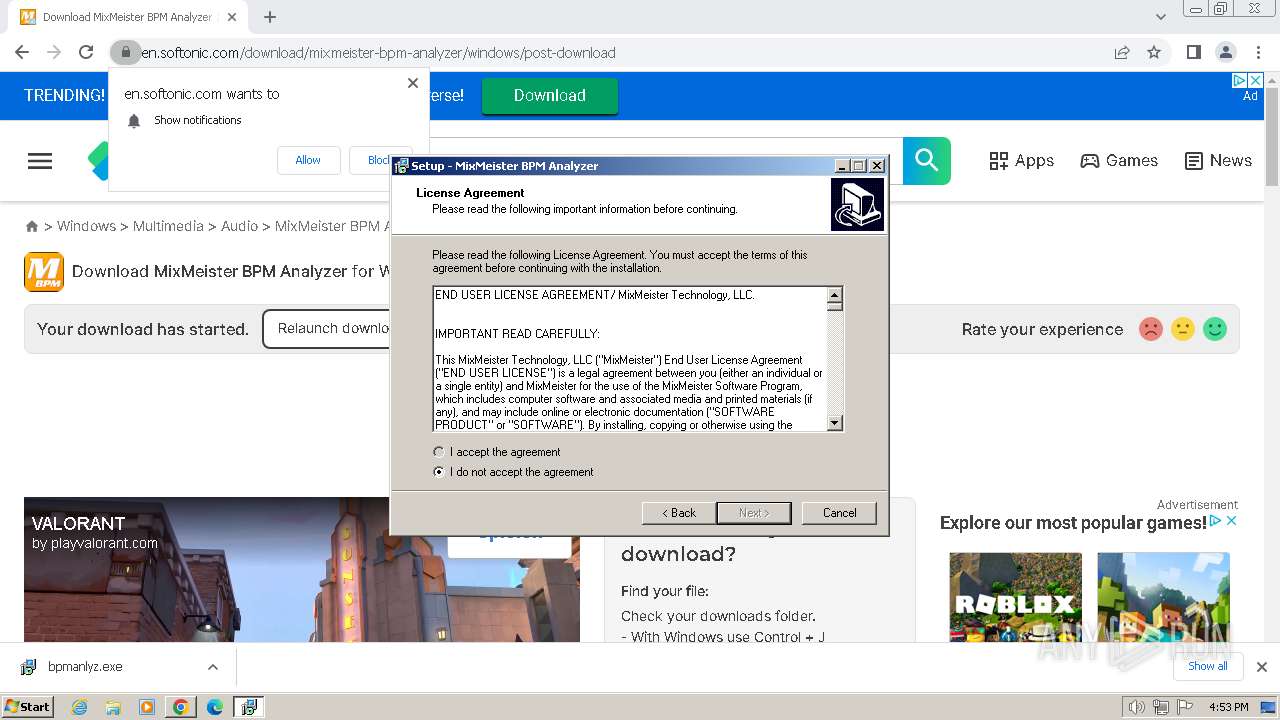
Task: Open the News section
Action: pyautogui.click(x=1218, y=161)
